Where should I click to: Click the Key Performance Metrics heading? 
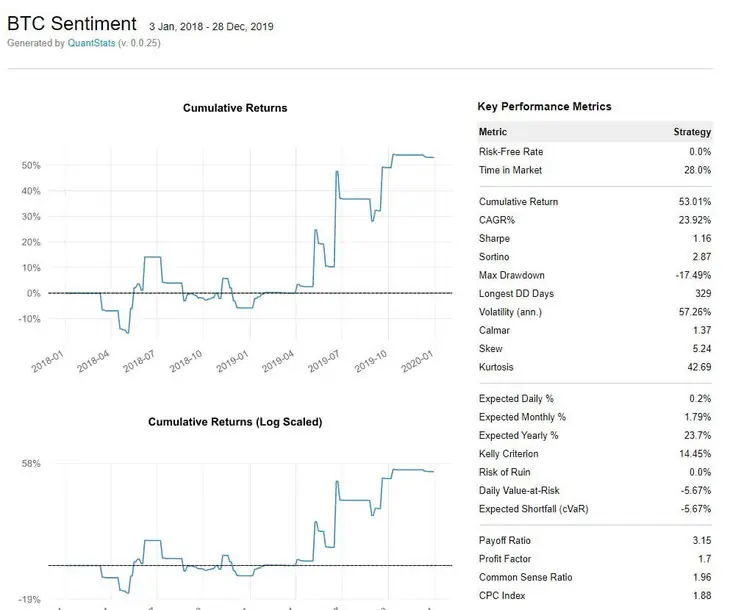pos(544,106)
